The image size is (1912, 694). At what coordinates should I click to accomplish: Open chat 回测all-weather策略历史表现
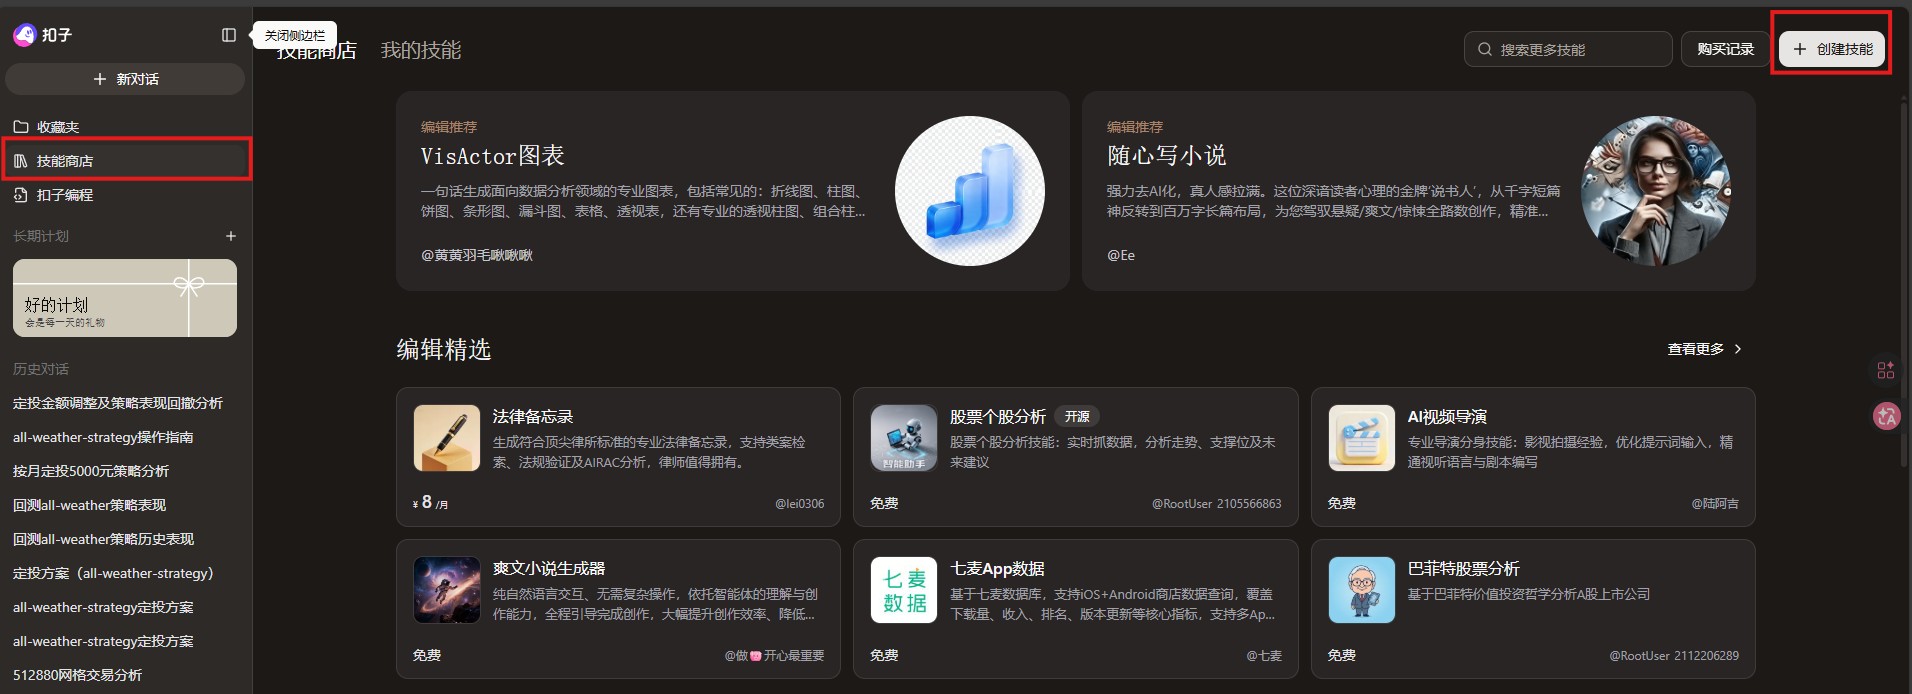pyautogui.click(x=104, y=539)
